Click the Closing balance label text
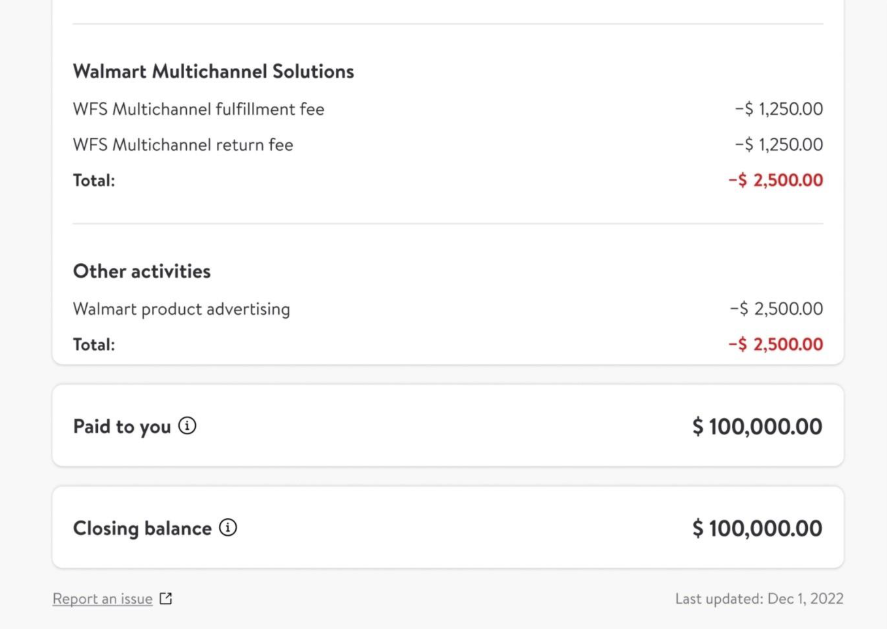The width and height of the screenshot is (887, 629). 142,529
